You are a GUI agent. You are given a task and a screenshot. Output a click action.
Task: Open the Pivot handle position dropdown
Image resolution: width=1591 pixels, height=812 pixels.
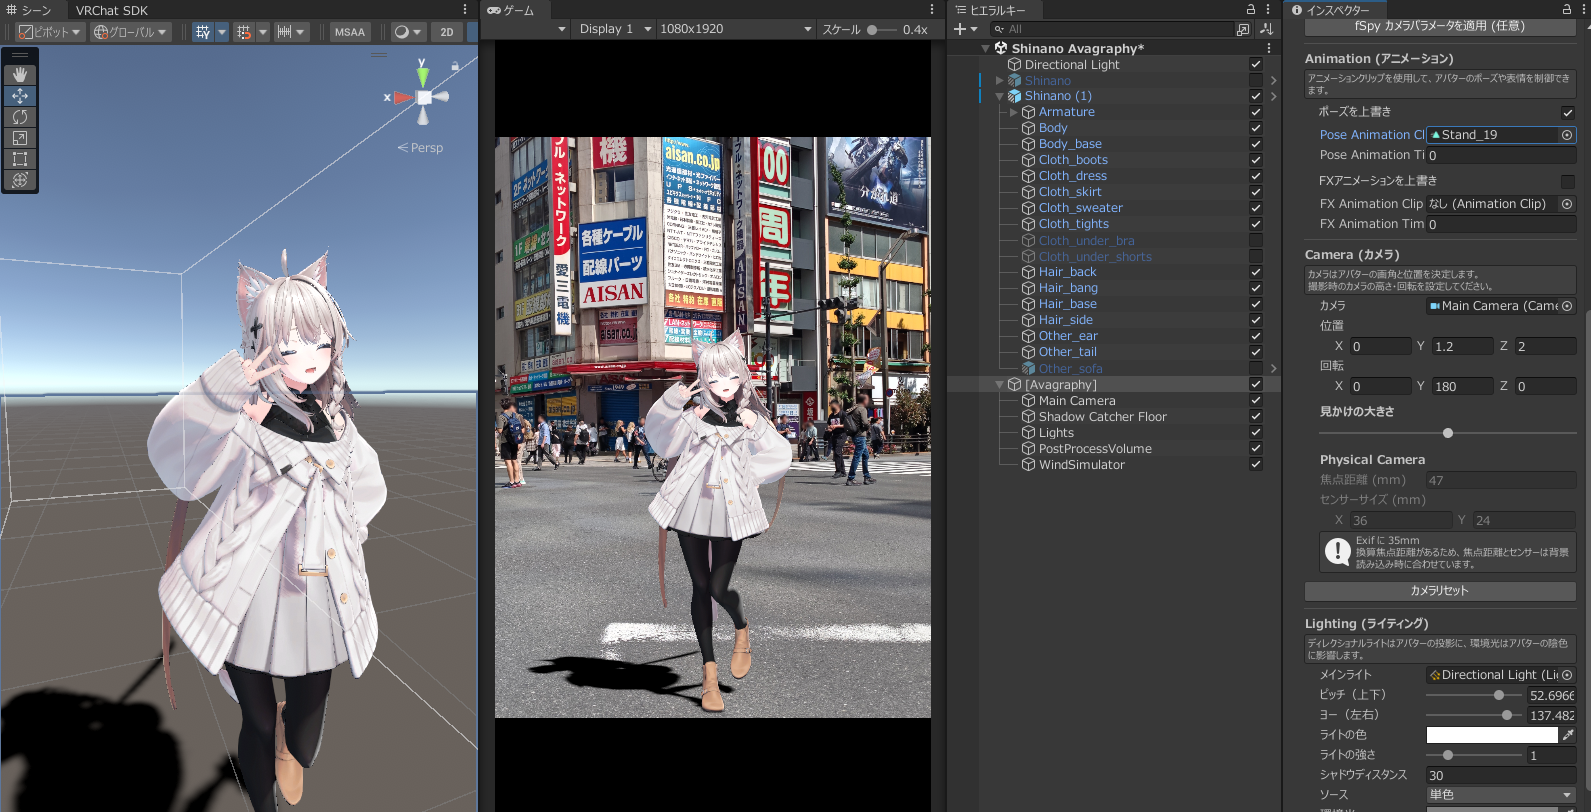point(49,32)
